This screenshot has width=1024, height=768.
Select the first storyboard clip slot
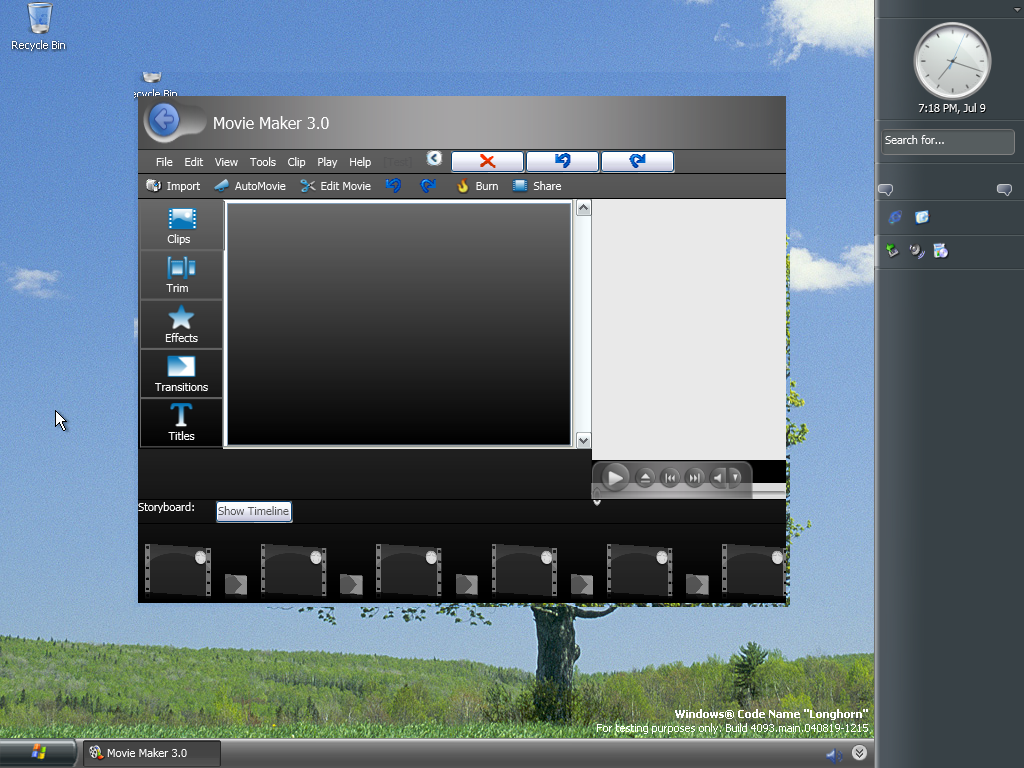(178, 571)
